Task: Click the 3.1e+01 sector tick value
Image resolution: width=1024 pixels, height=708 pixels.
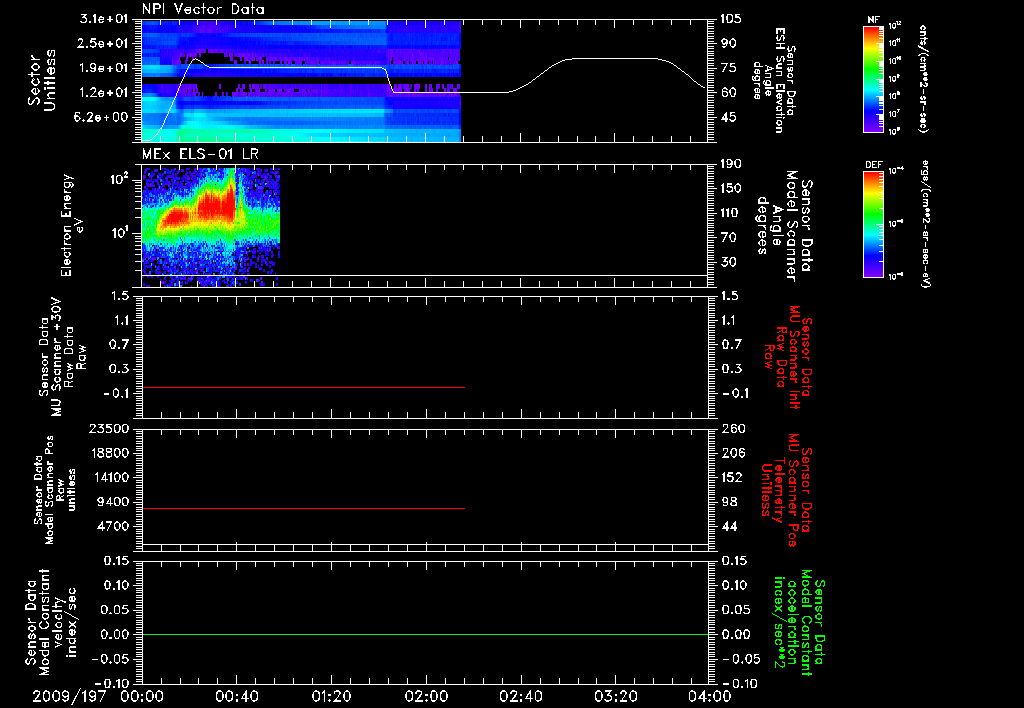Action: pos(103,19)
